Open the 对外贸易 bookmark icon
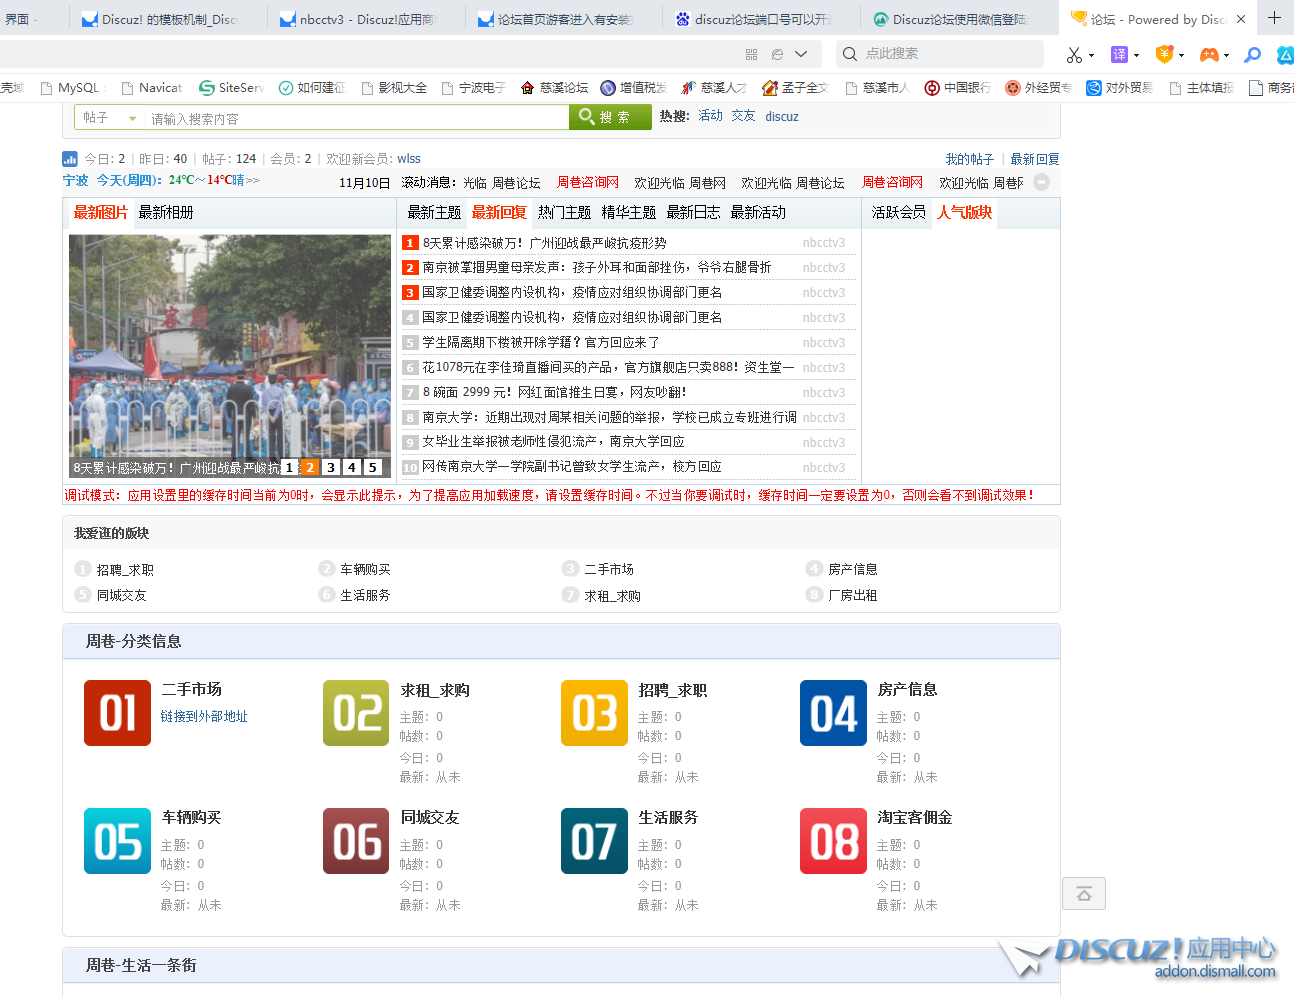This screenshot has width=1294, height=997. (1094, 88)
